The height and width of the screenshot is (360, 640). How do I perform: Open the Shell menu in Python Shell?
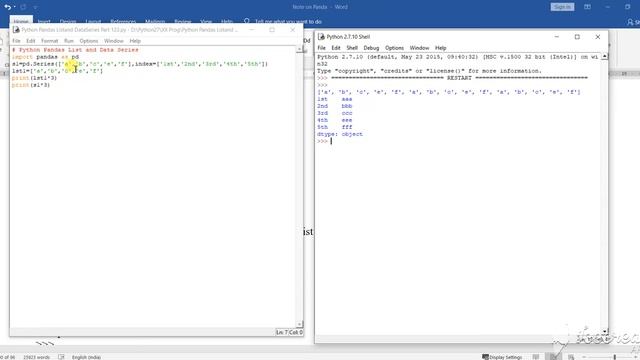coord(352,48)
